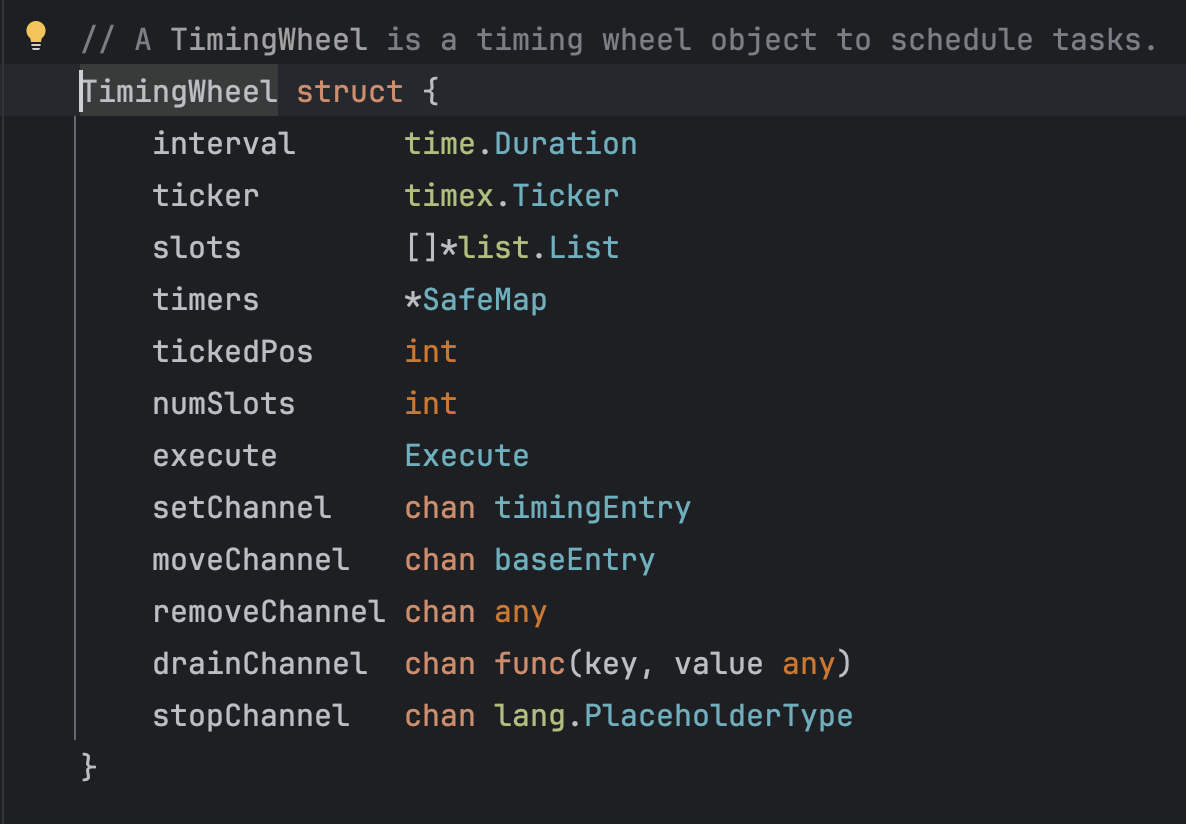Viewport: 1186px width, 824px height.
Task: Click the struct keyword
Action: click(x=349, y=92)
